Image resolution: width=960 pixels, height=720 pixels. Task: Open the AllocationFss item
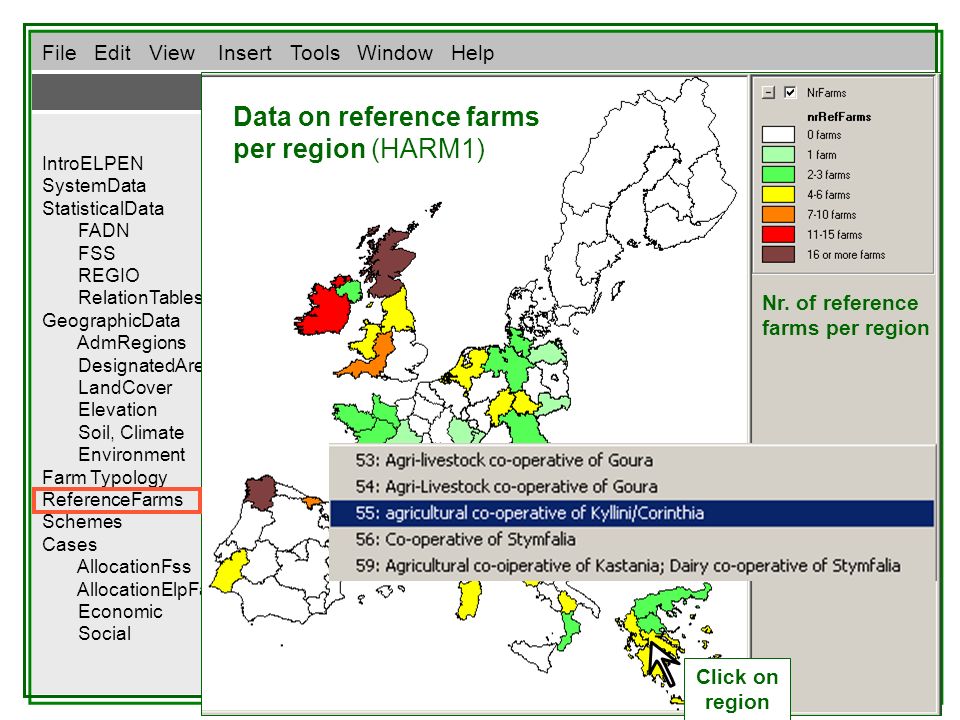(133, 566)
